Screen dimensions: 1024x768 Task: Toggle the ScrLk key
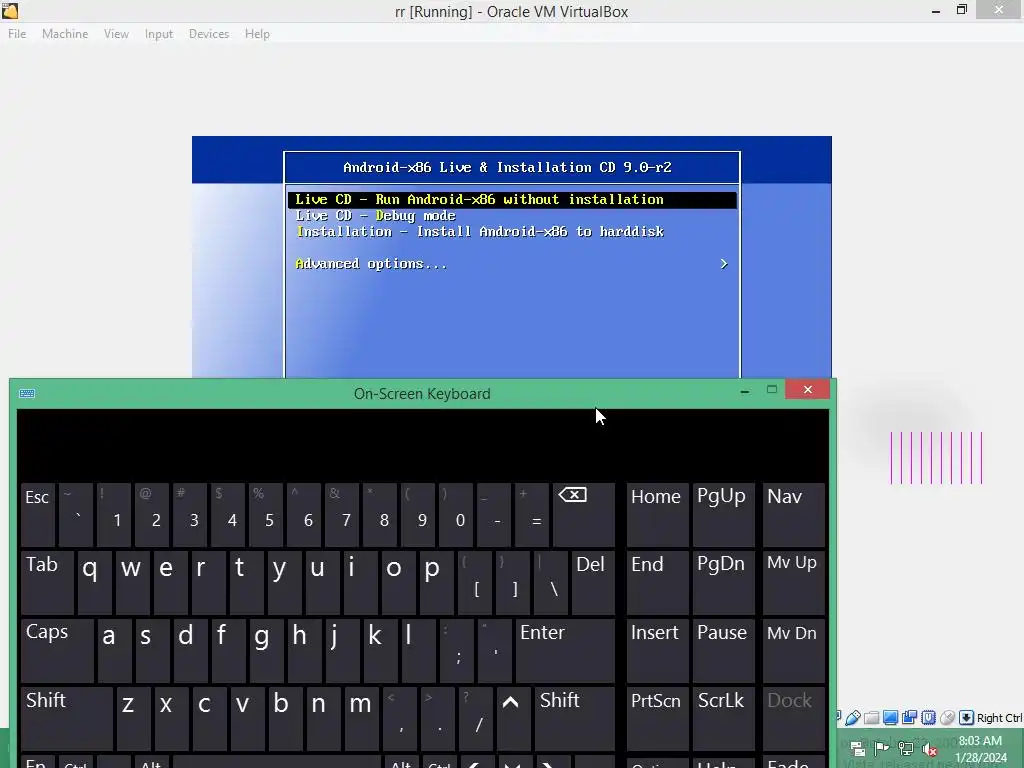723,718
